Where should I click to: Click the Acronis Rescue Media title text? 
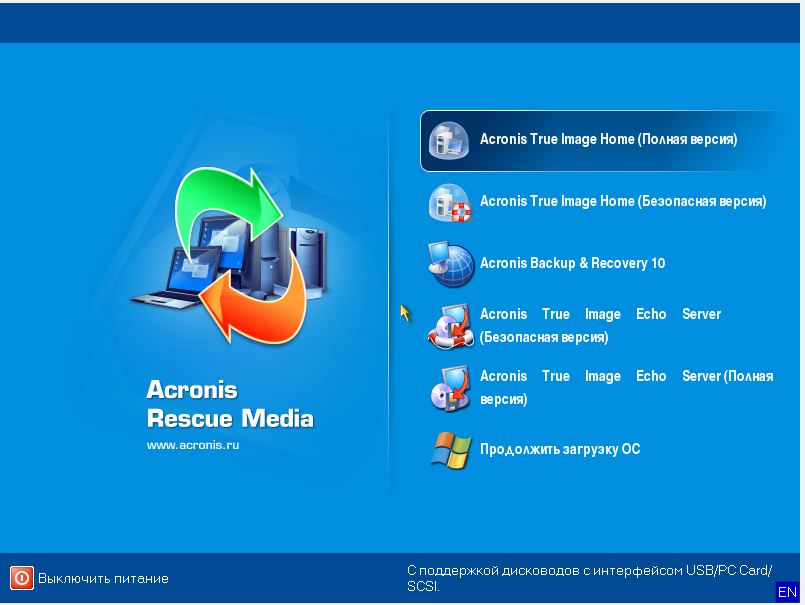click(230, 403)
